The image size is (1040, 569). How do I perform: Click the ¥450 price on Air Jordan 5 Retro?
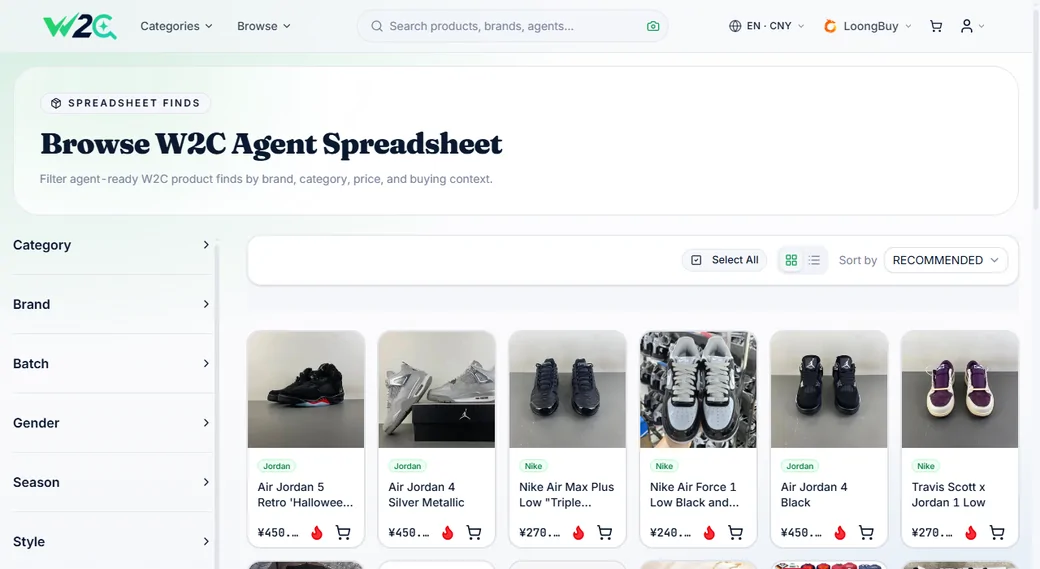pyautogui.click(x=278, y=533)
